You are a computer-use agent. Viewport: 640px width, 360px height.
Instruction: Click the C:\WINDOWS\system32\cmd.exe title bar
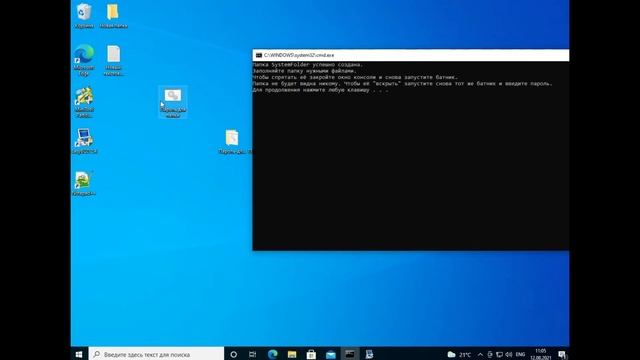[411, 55]
